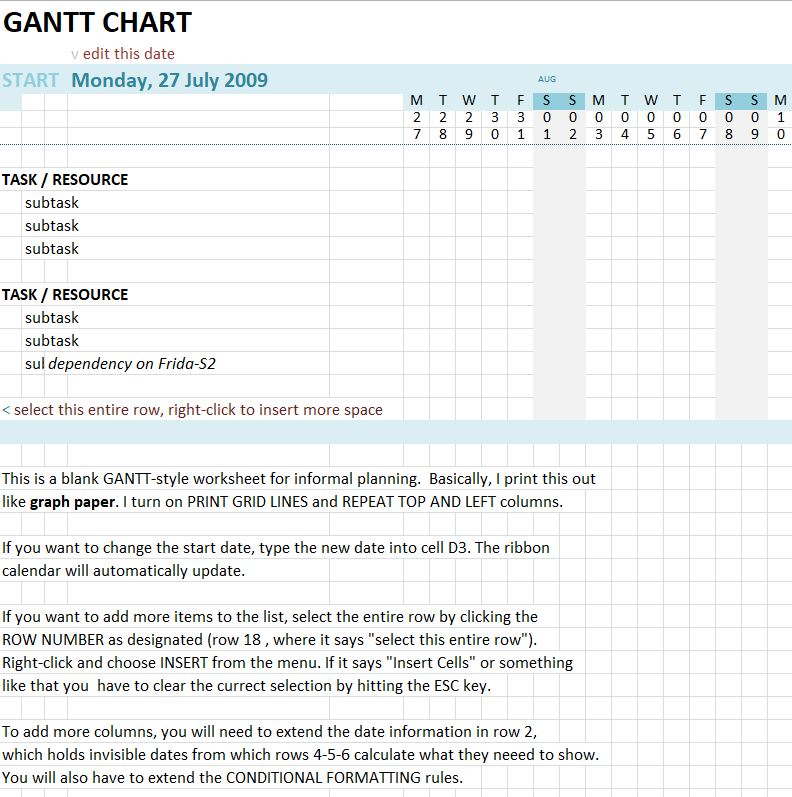Select the second TASK / RESOURCE heading
This screenshot has height=797, width=792.
tap(65, 295)
